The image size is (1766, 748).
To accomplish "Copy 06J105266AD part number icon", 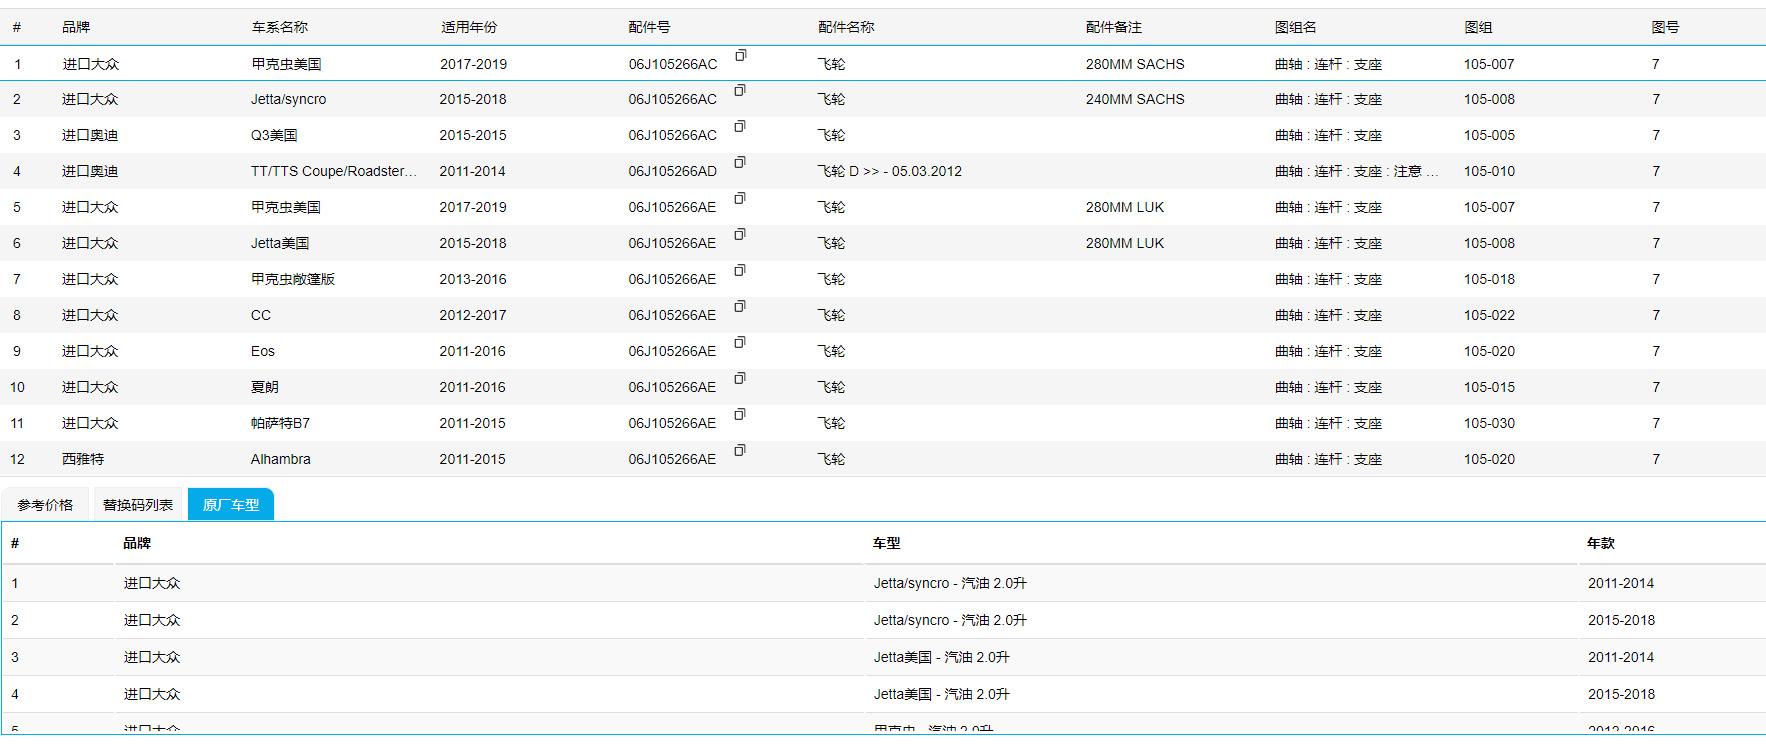I will (x=740, y=163).
